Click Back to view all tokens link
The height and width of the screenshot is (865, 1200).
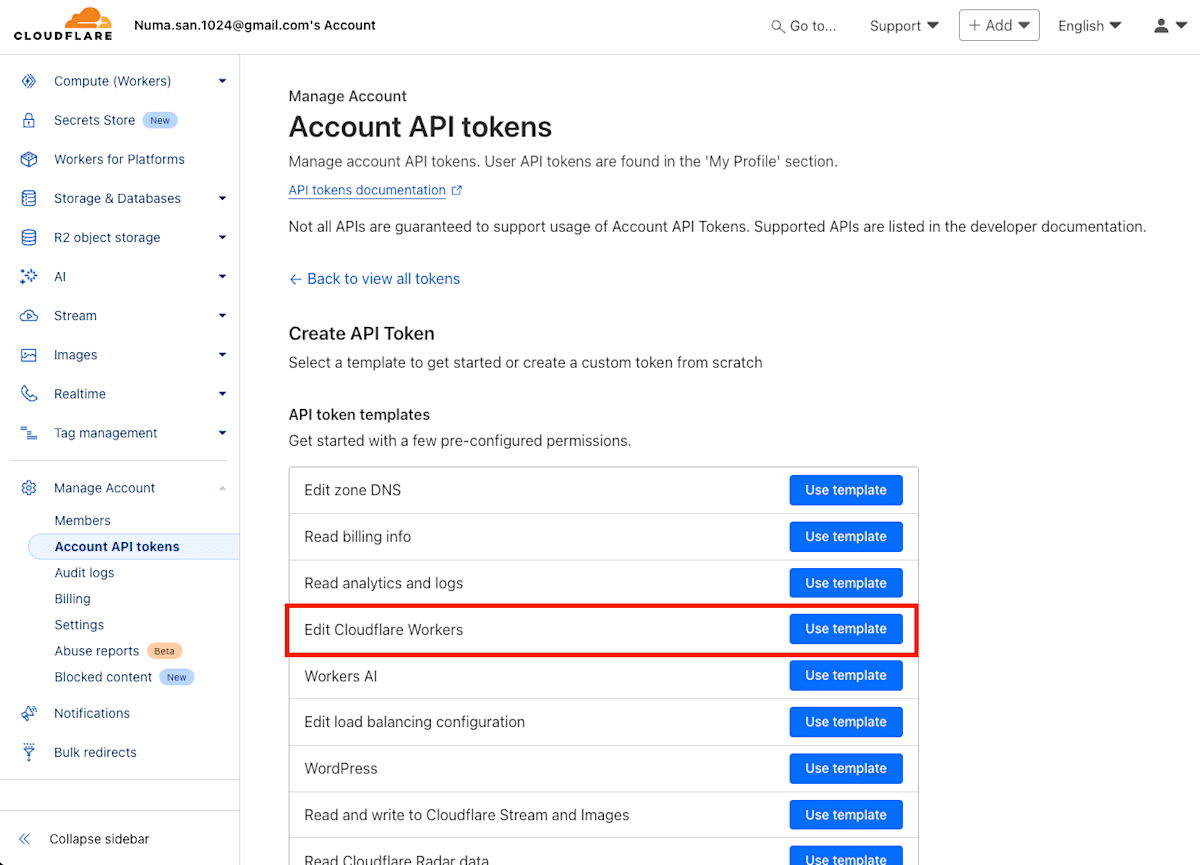[375, 279]
